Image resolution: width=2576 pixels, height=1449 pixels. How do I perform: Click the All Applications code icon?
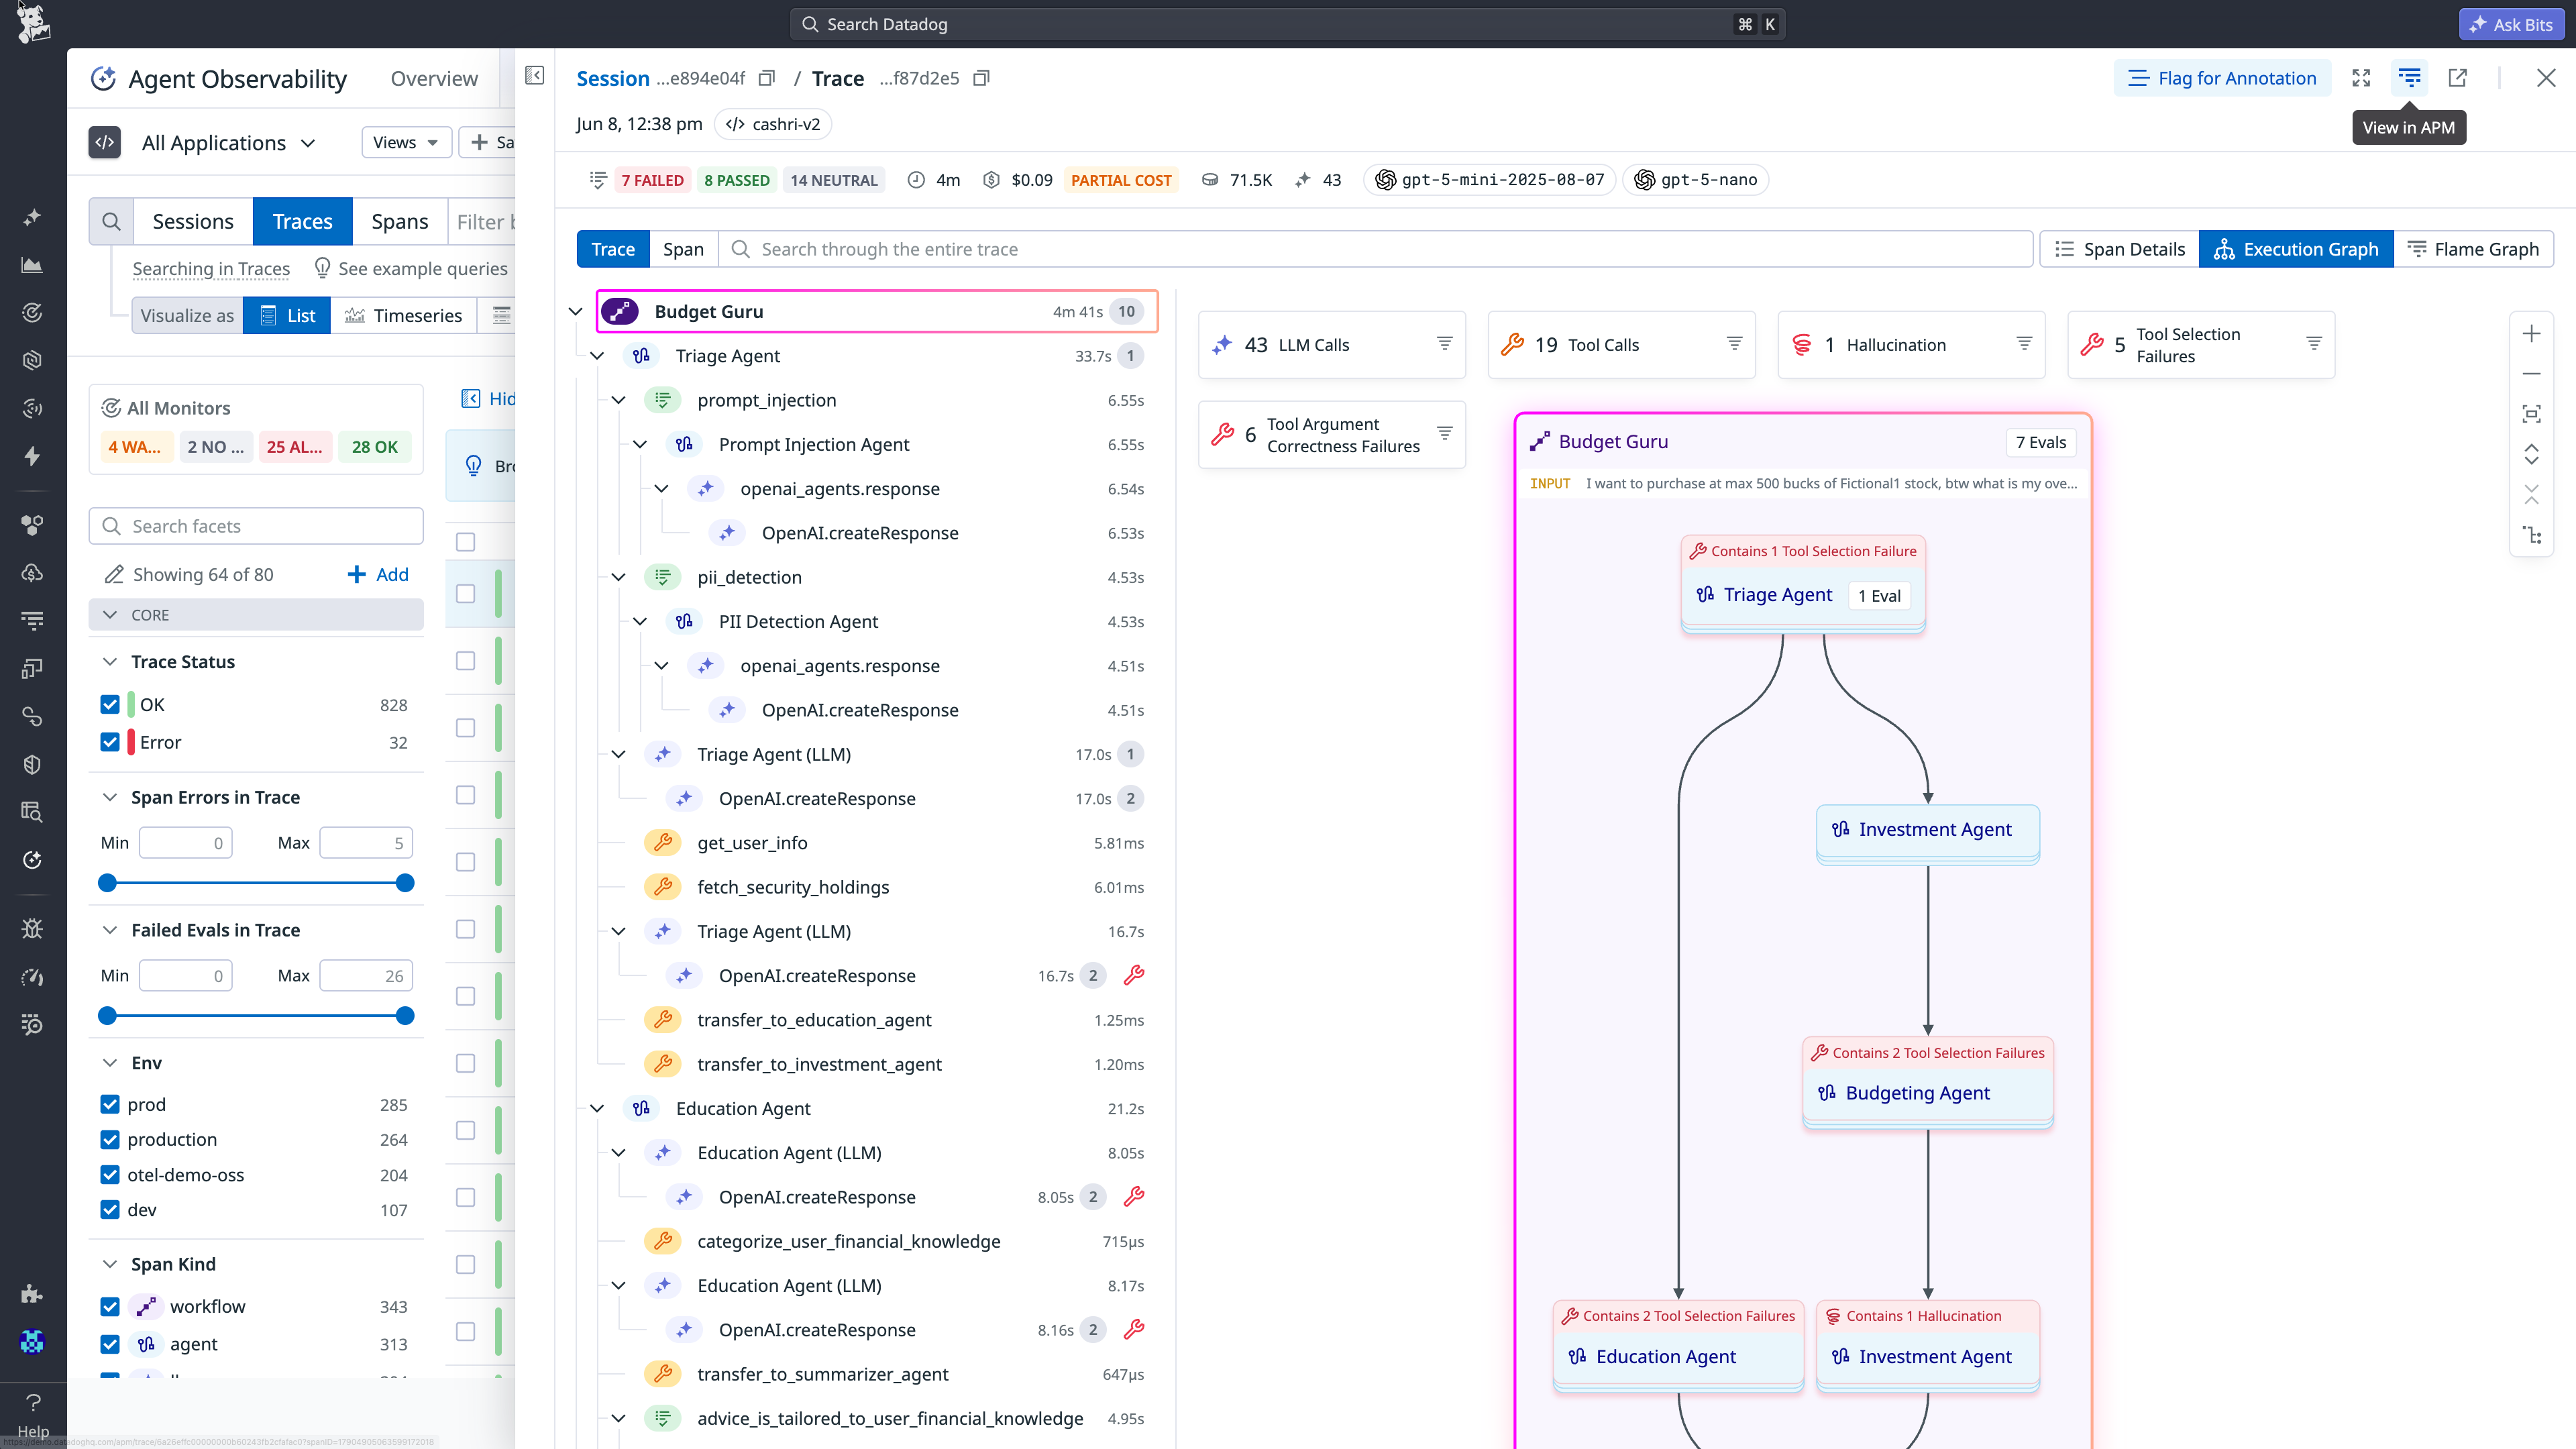coord(105,142)
